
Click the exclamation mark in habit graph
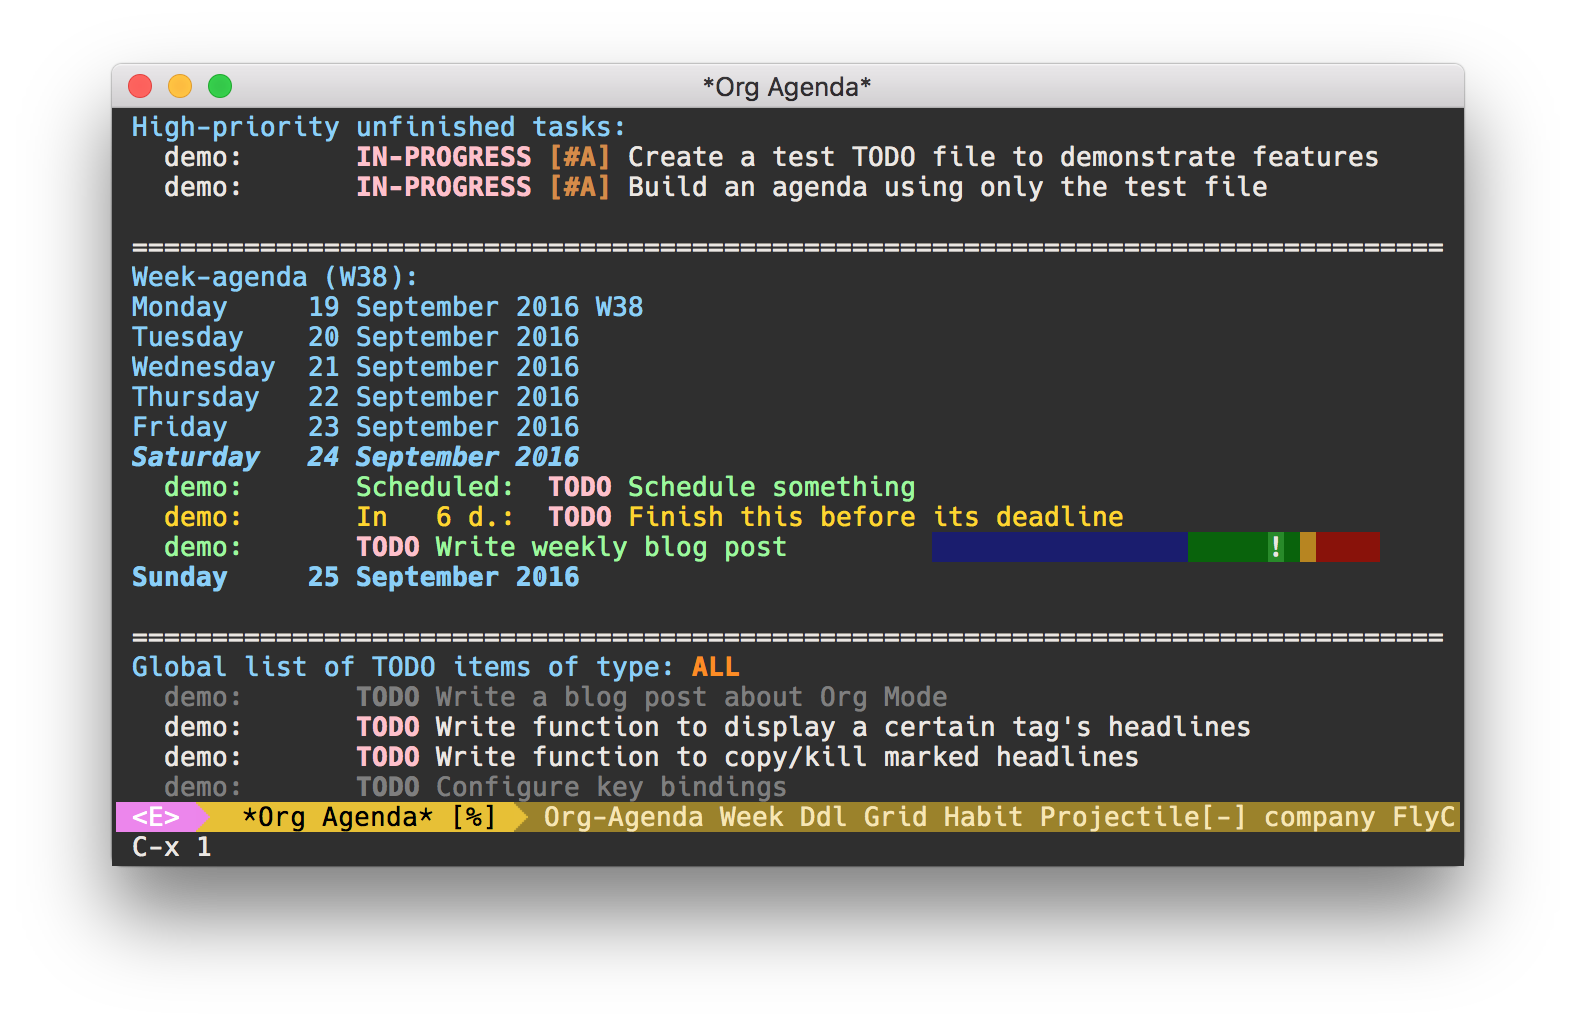[x=1276, y=547]
